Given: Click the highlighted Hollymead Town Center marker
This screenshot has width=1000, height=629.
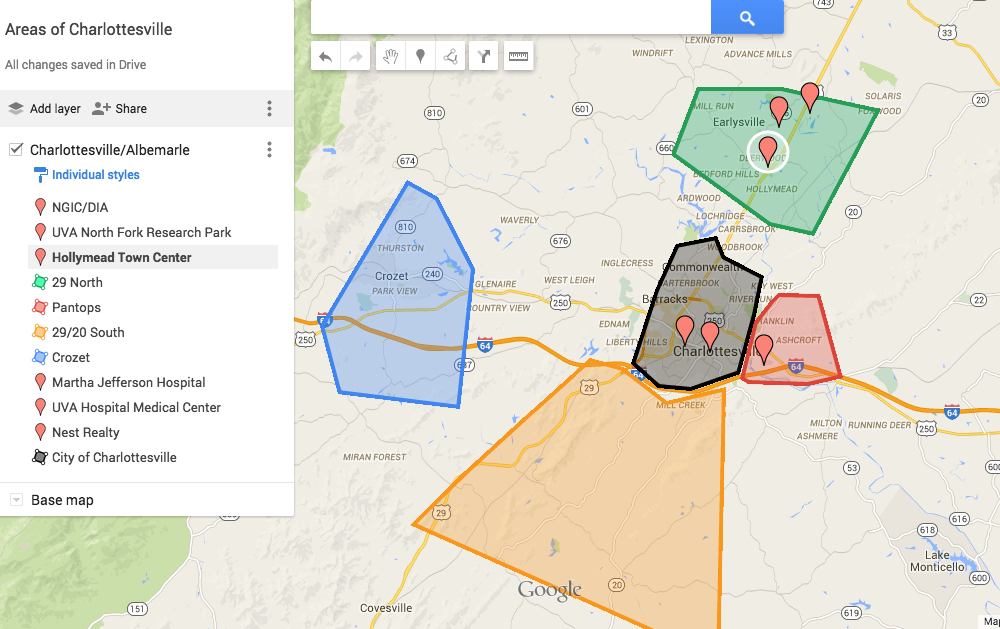Looking at the screenshot, I should point(766,152).
